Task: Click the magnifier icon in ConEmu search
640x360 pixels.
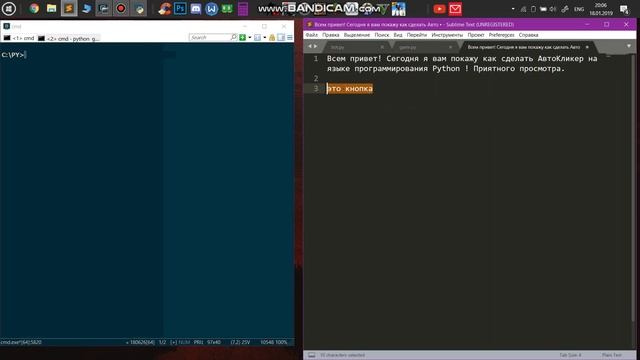Action: pyautogui.click(x=233, y=37)
